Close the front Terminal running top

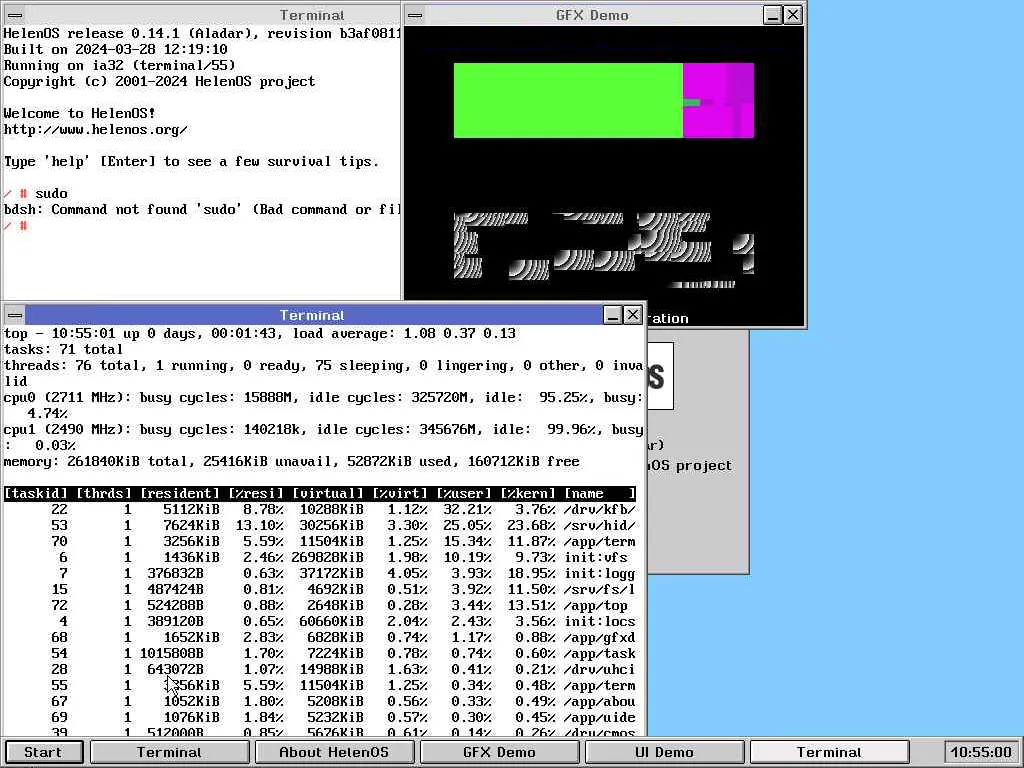[633, 315]
